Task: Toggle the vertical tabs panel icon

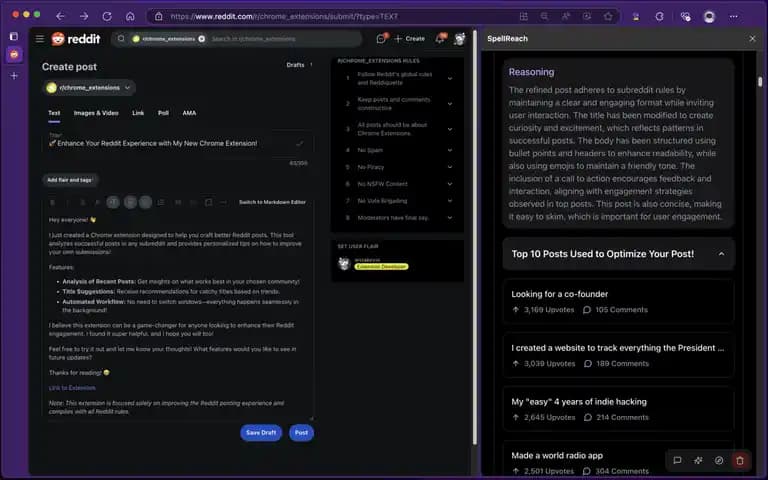Action: [14, 36]
